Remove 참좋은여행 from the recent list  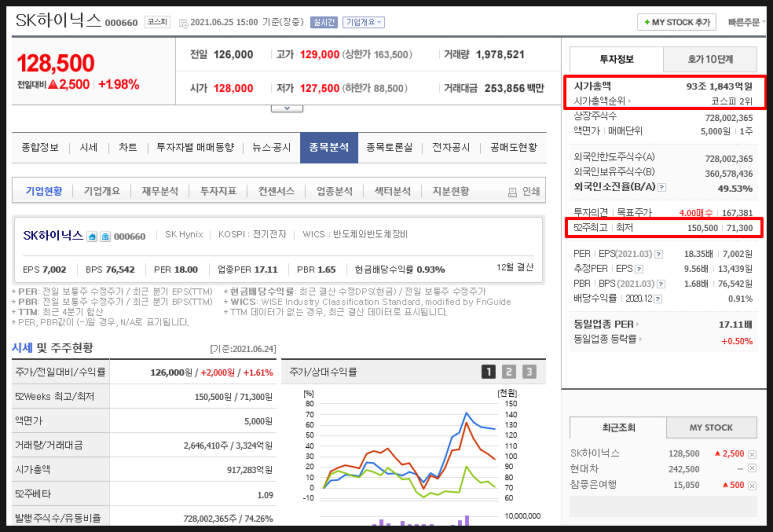752,486
